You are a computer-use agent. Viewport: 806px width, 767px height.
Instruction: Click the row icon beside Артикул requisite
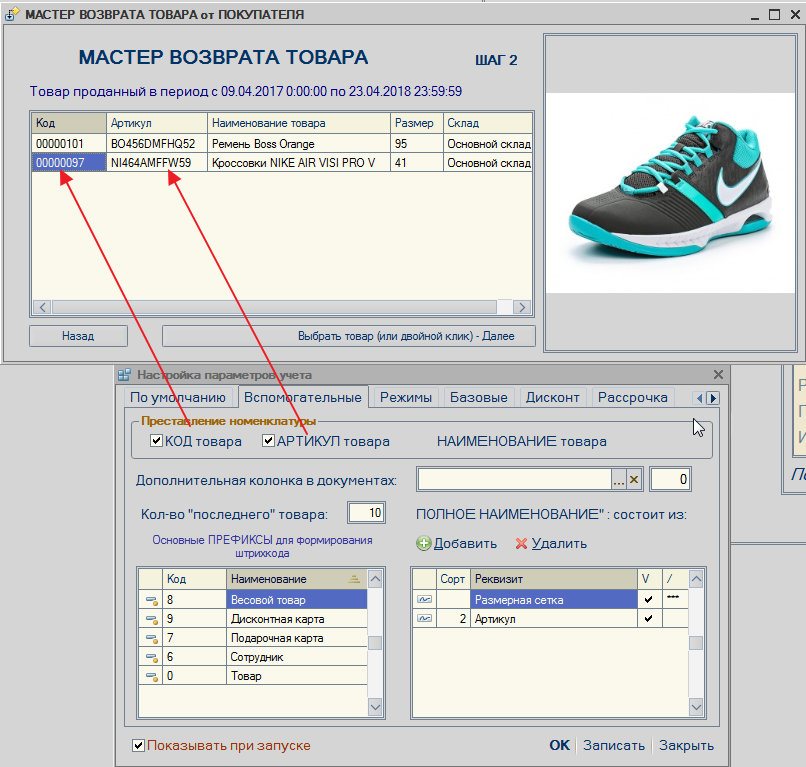click(425, 618)
